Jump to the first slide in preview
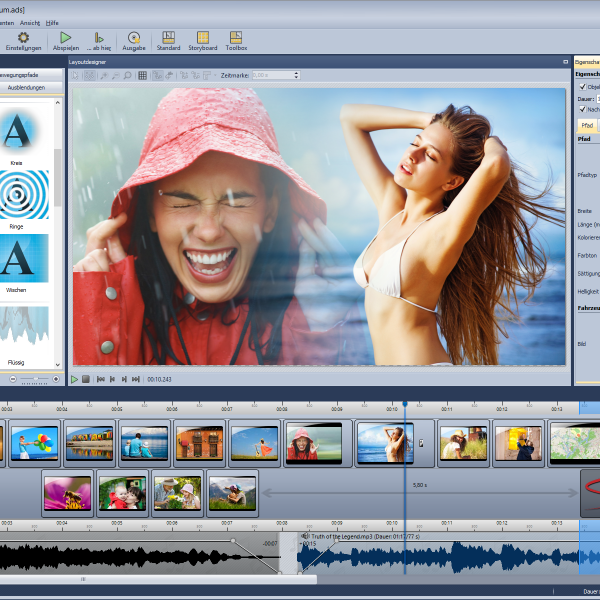The height and width of the screenshot is (600, 600). tap(101, 379)
